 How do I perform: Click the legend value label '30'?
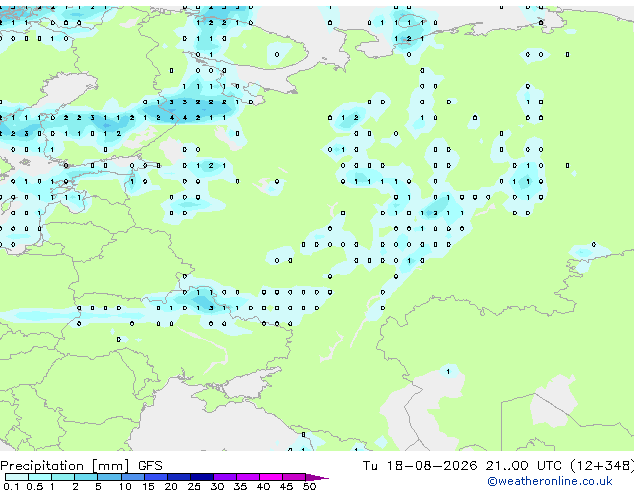pos(217,486)
